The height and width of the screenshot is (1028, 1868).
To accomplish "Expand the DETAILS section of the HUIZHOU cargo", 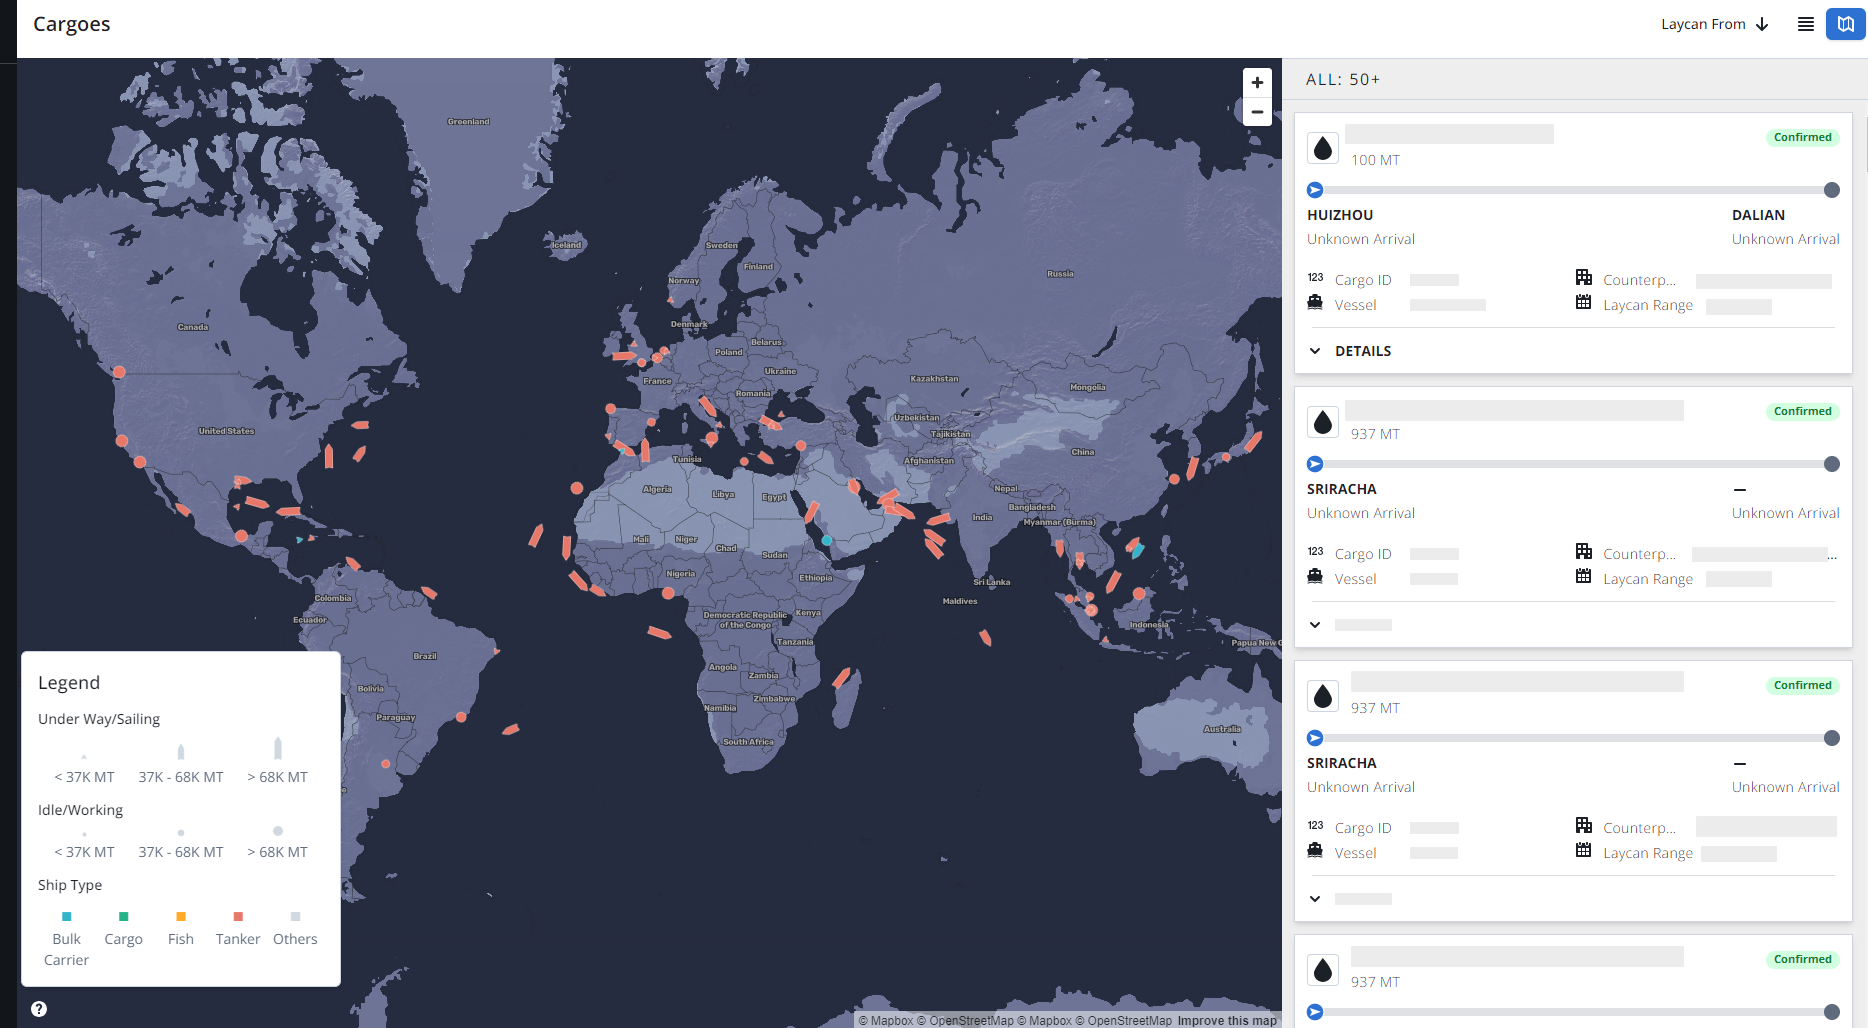I will (x=1350, y=351).
